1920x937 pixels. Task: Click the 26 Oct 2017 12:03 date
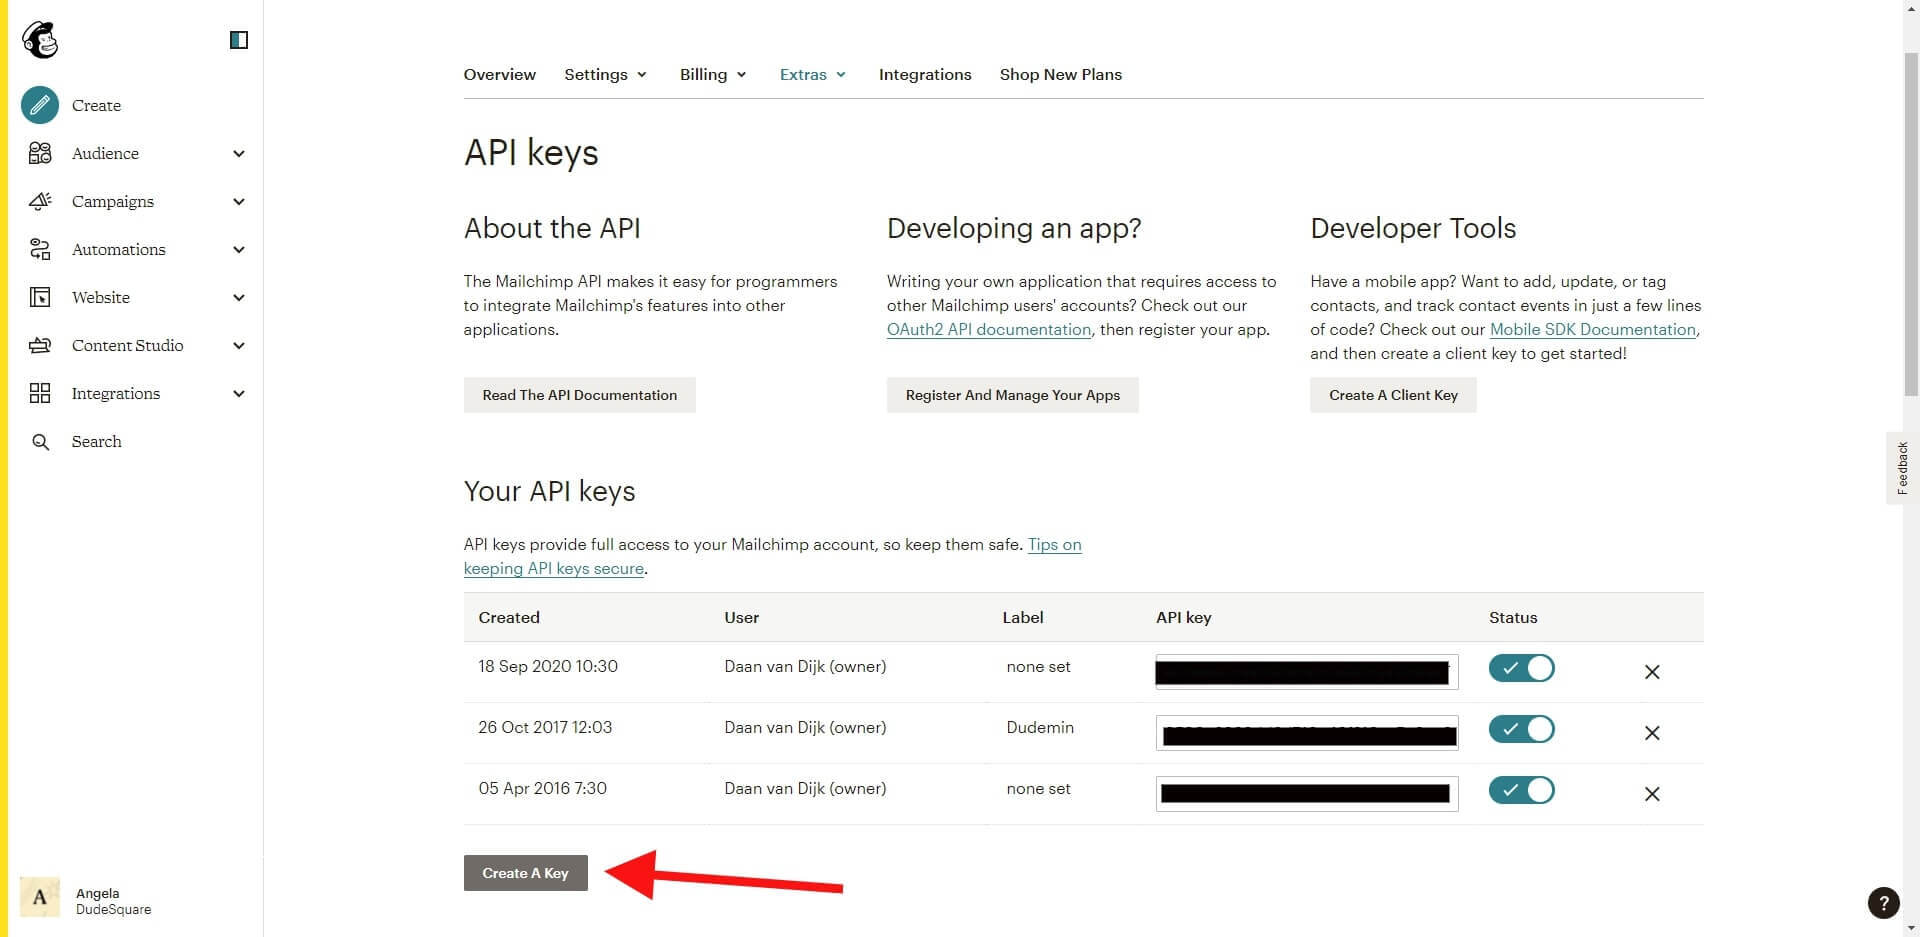tap(545, 727)
